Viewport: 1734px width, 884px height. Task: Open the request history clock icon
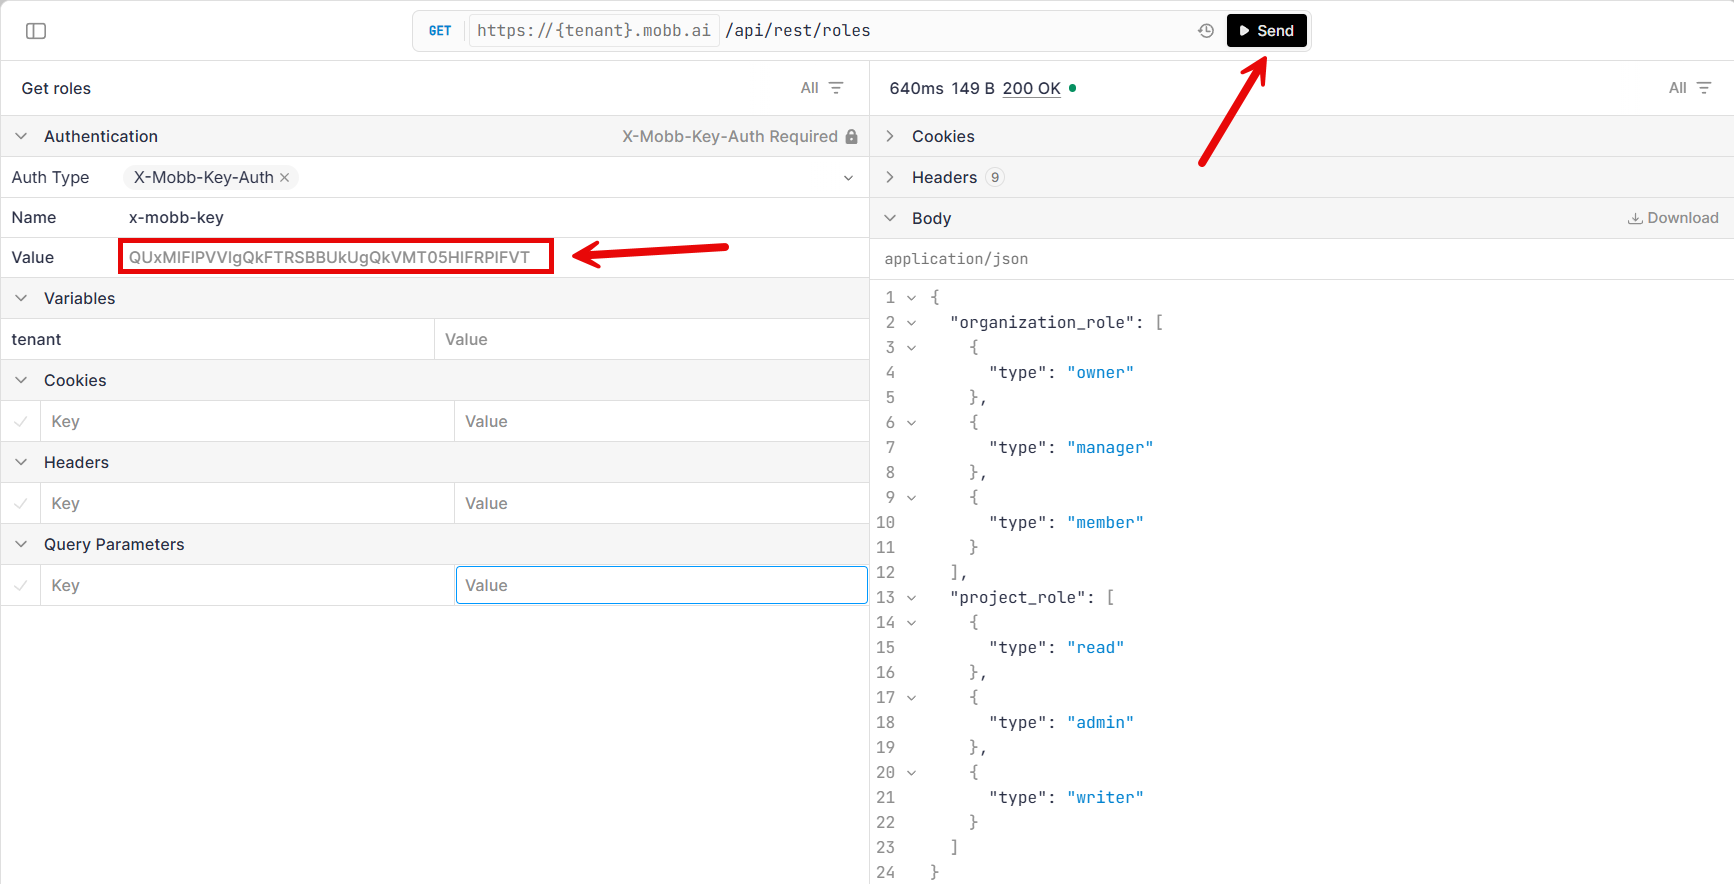click(x=1206, y=31)
